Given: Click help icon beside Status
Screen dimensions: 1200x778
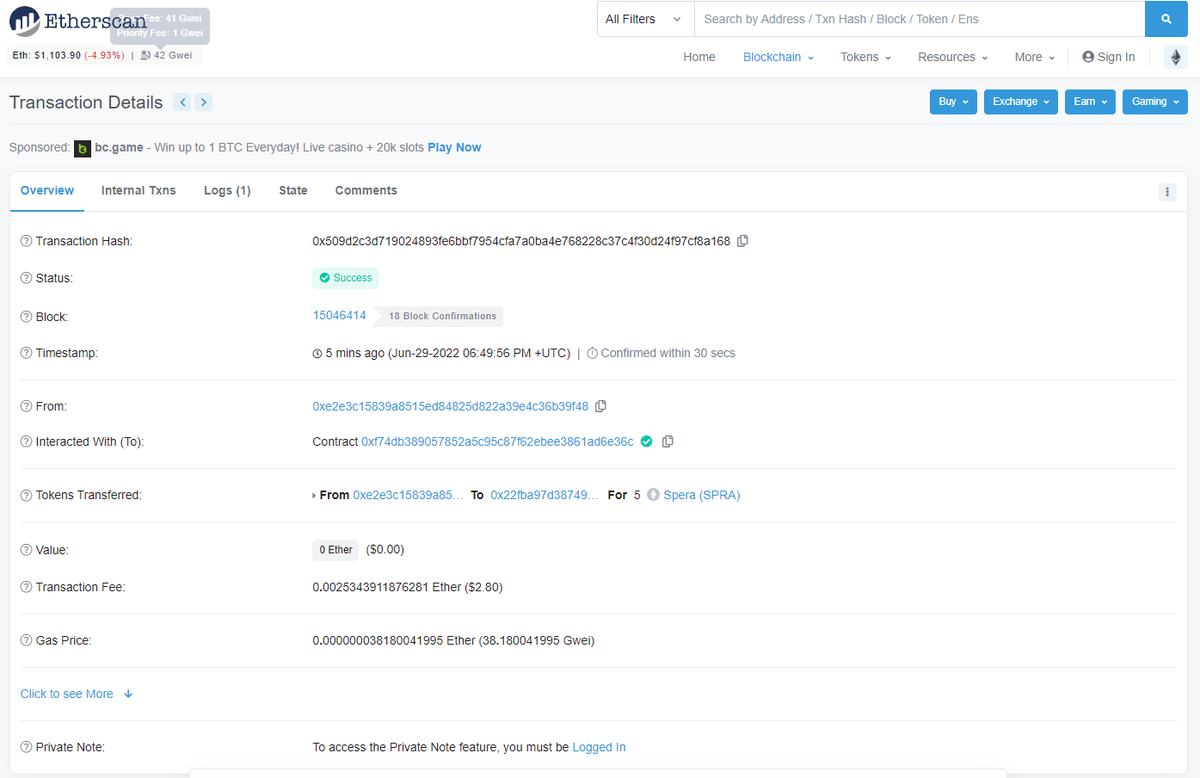Looking at the screenshot, I should 26,278.
